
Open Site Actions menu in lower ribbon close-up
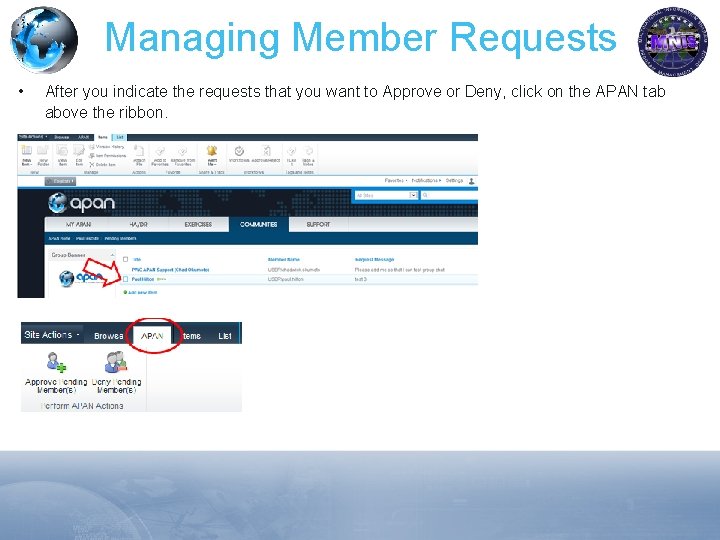point(52,335)
